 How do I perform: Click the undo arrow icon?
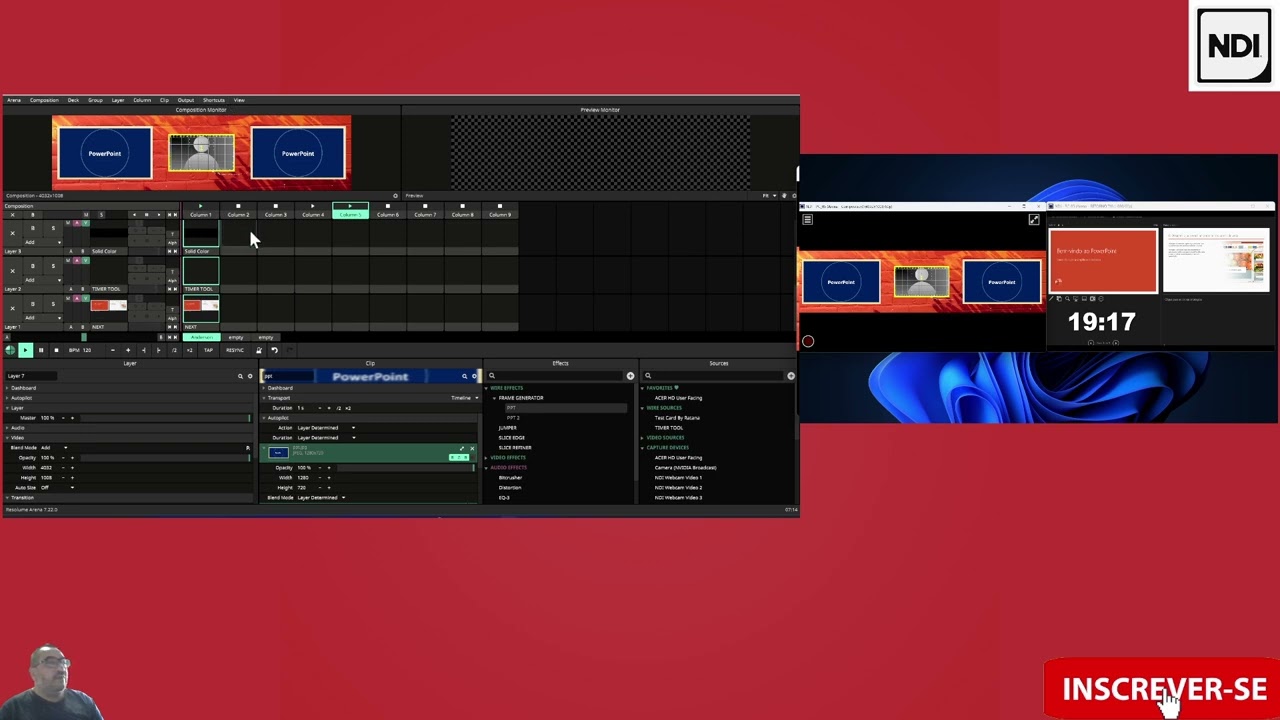pyautogui.click(x=274, y=350)
